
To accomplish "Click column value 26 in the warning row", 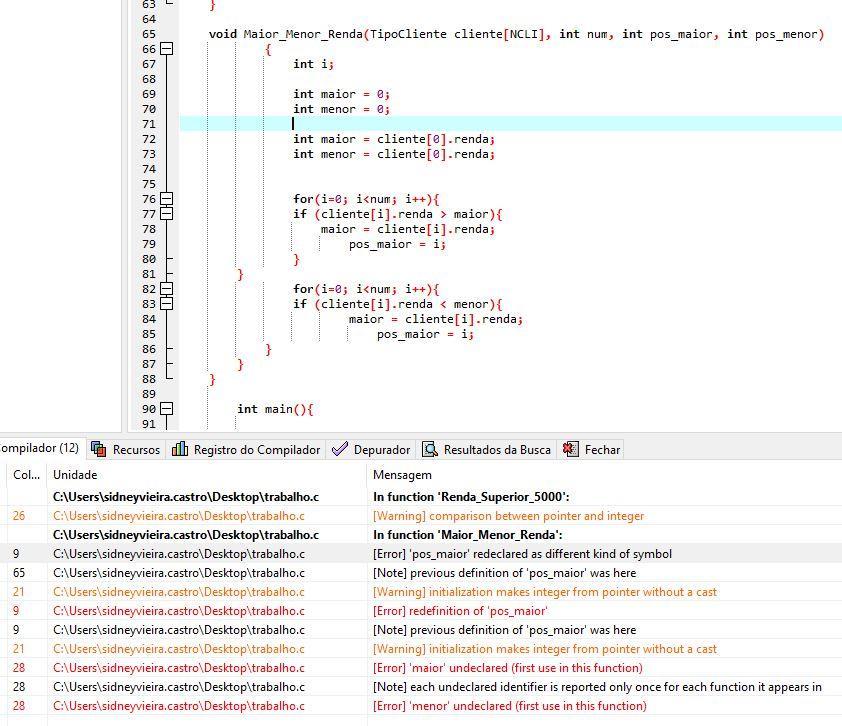I will click(x=19, y=516).
